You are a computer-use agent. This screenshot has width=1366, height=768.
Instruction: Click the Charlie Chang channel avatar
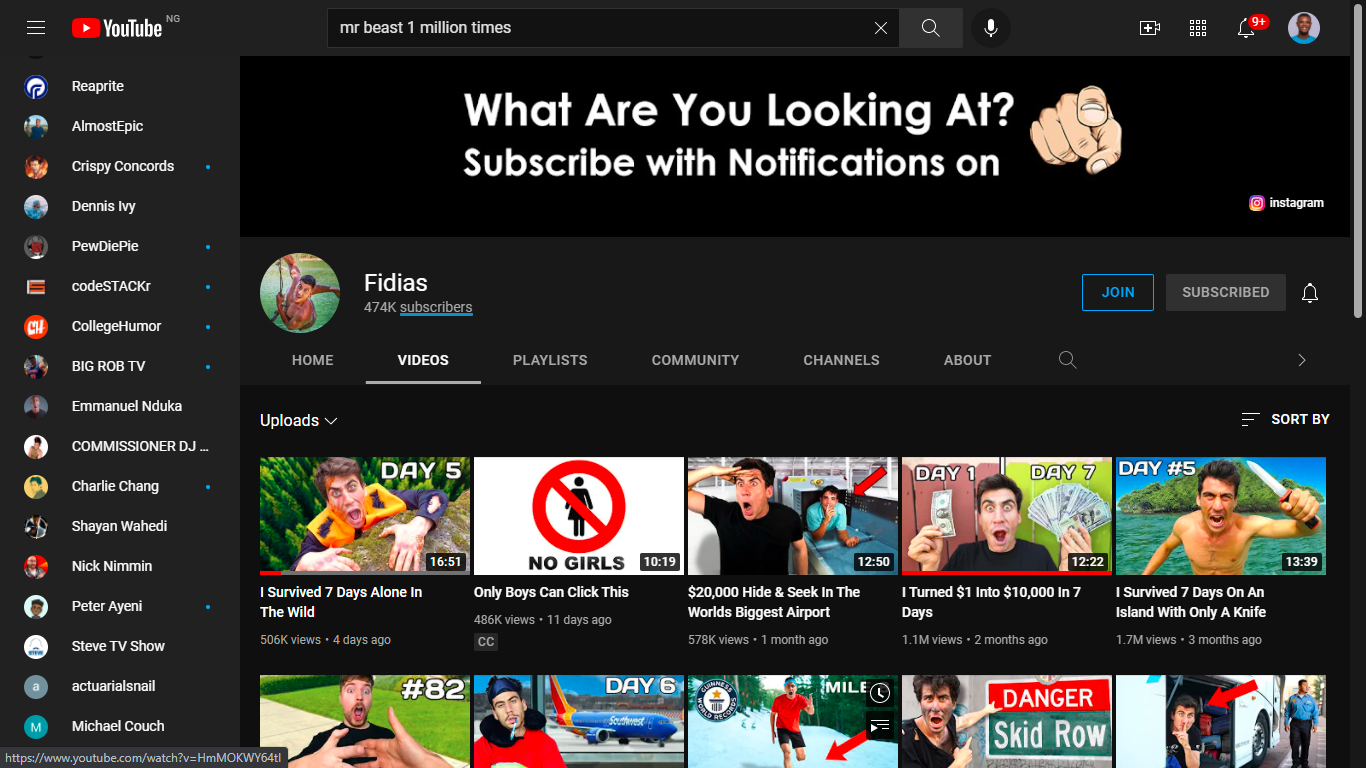click(x=36, y=487)
